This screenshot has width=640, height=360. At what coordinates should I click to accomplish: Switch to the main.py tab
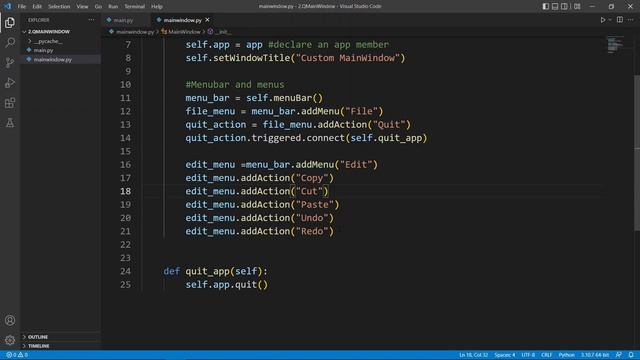123,20
